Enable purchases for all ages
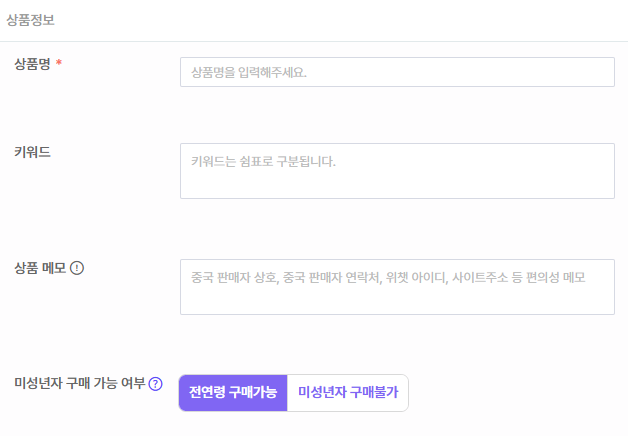Screen dimensions: 628x436 tap(233, 392)
